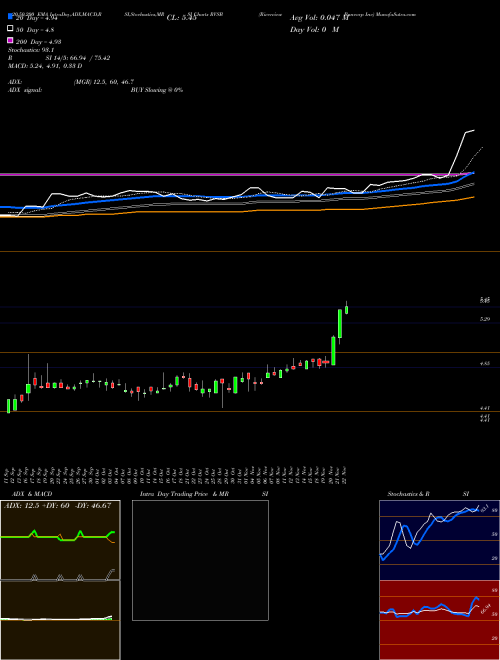This screenshot has height=660, width=500.
Task: Click the 'BUY Slowing @ 0%' signal text
Action: 157,90
